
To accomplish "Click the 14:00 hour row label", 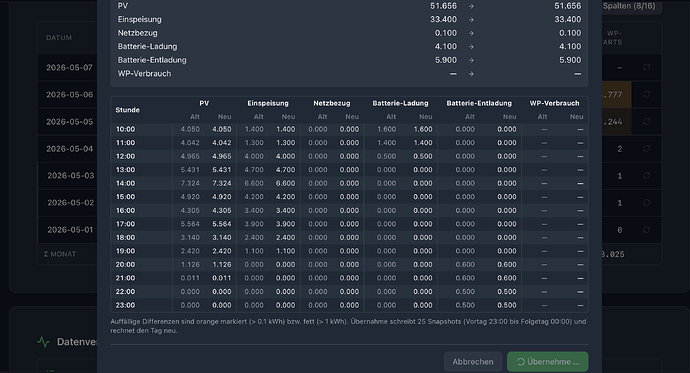I will pyautogui.click(x=125, y=183).
